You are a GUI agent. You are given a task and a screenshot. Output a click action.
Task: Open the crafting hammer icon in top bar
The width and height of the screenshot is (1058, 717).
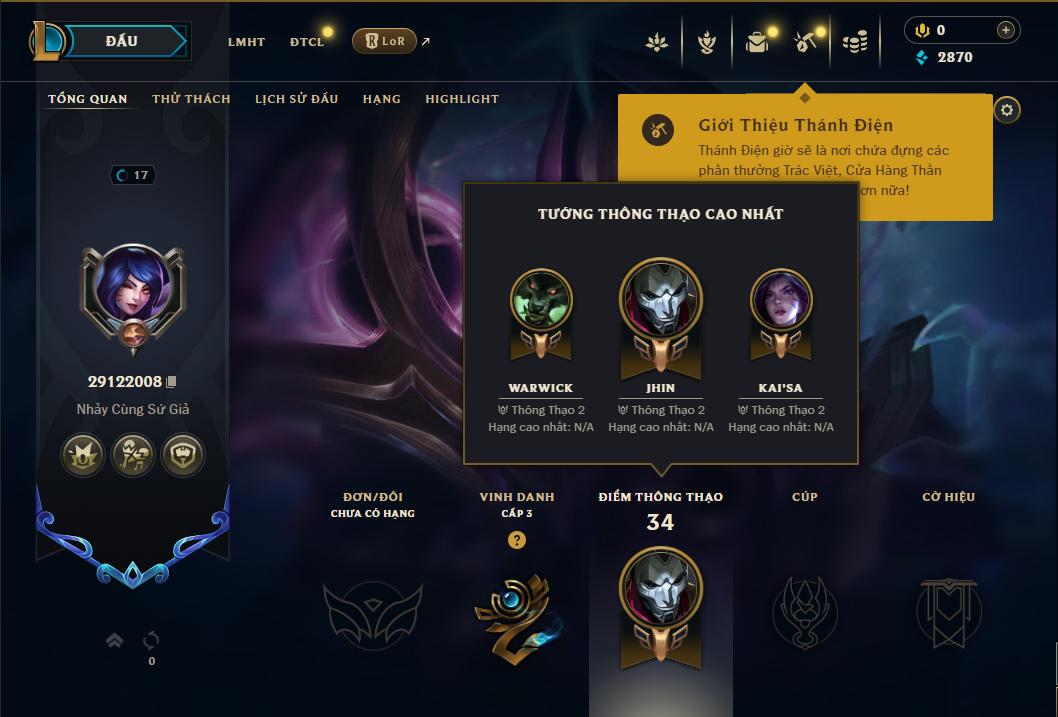805,42
